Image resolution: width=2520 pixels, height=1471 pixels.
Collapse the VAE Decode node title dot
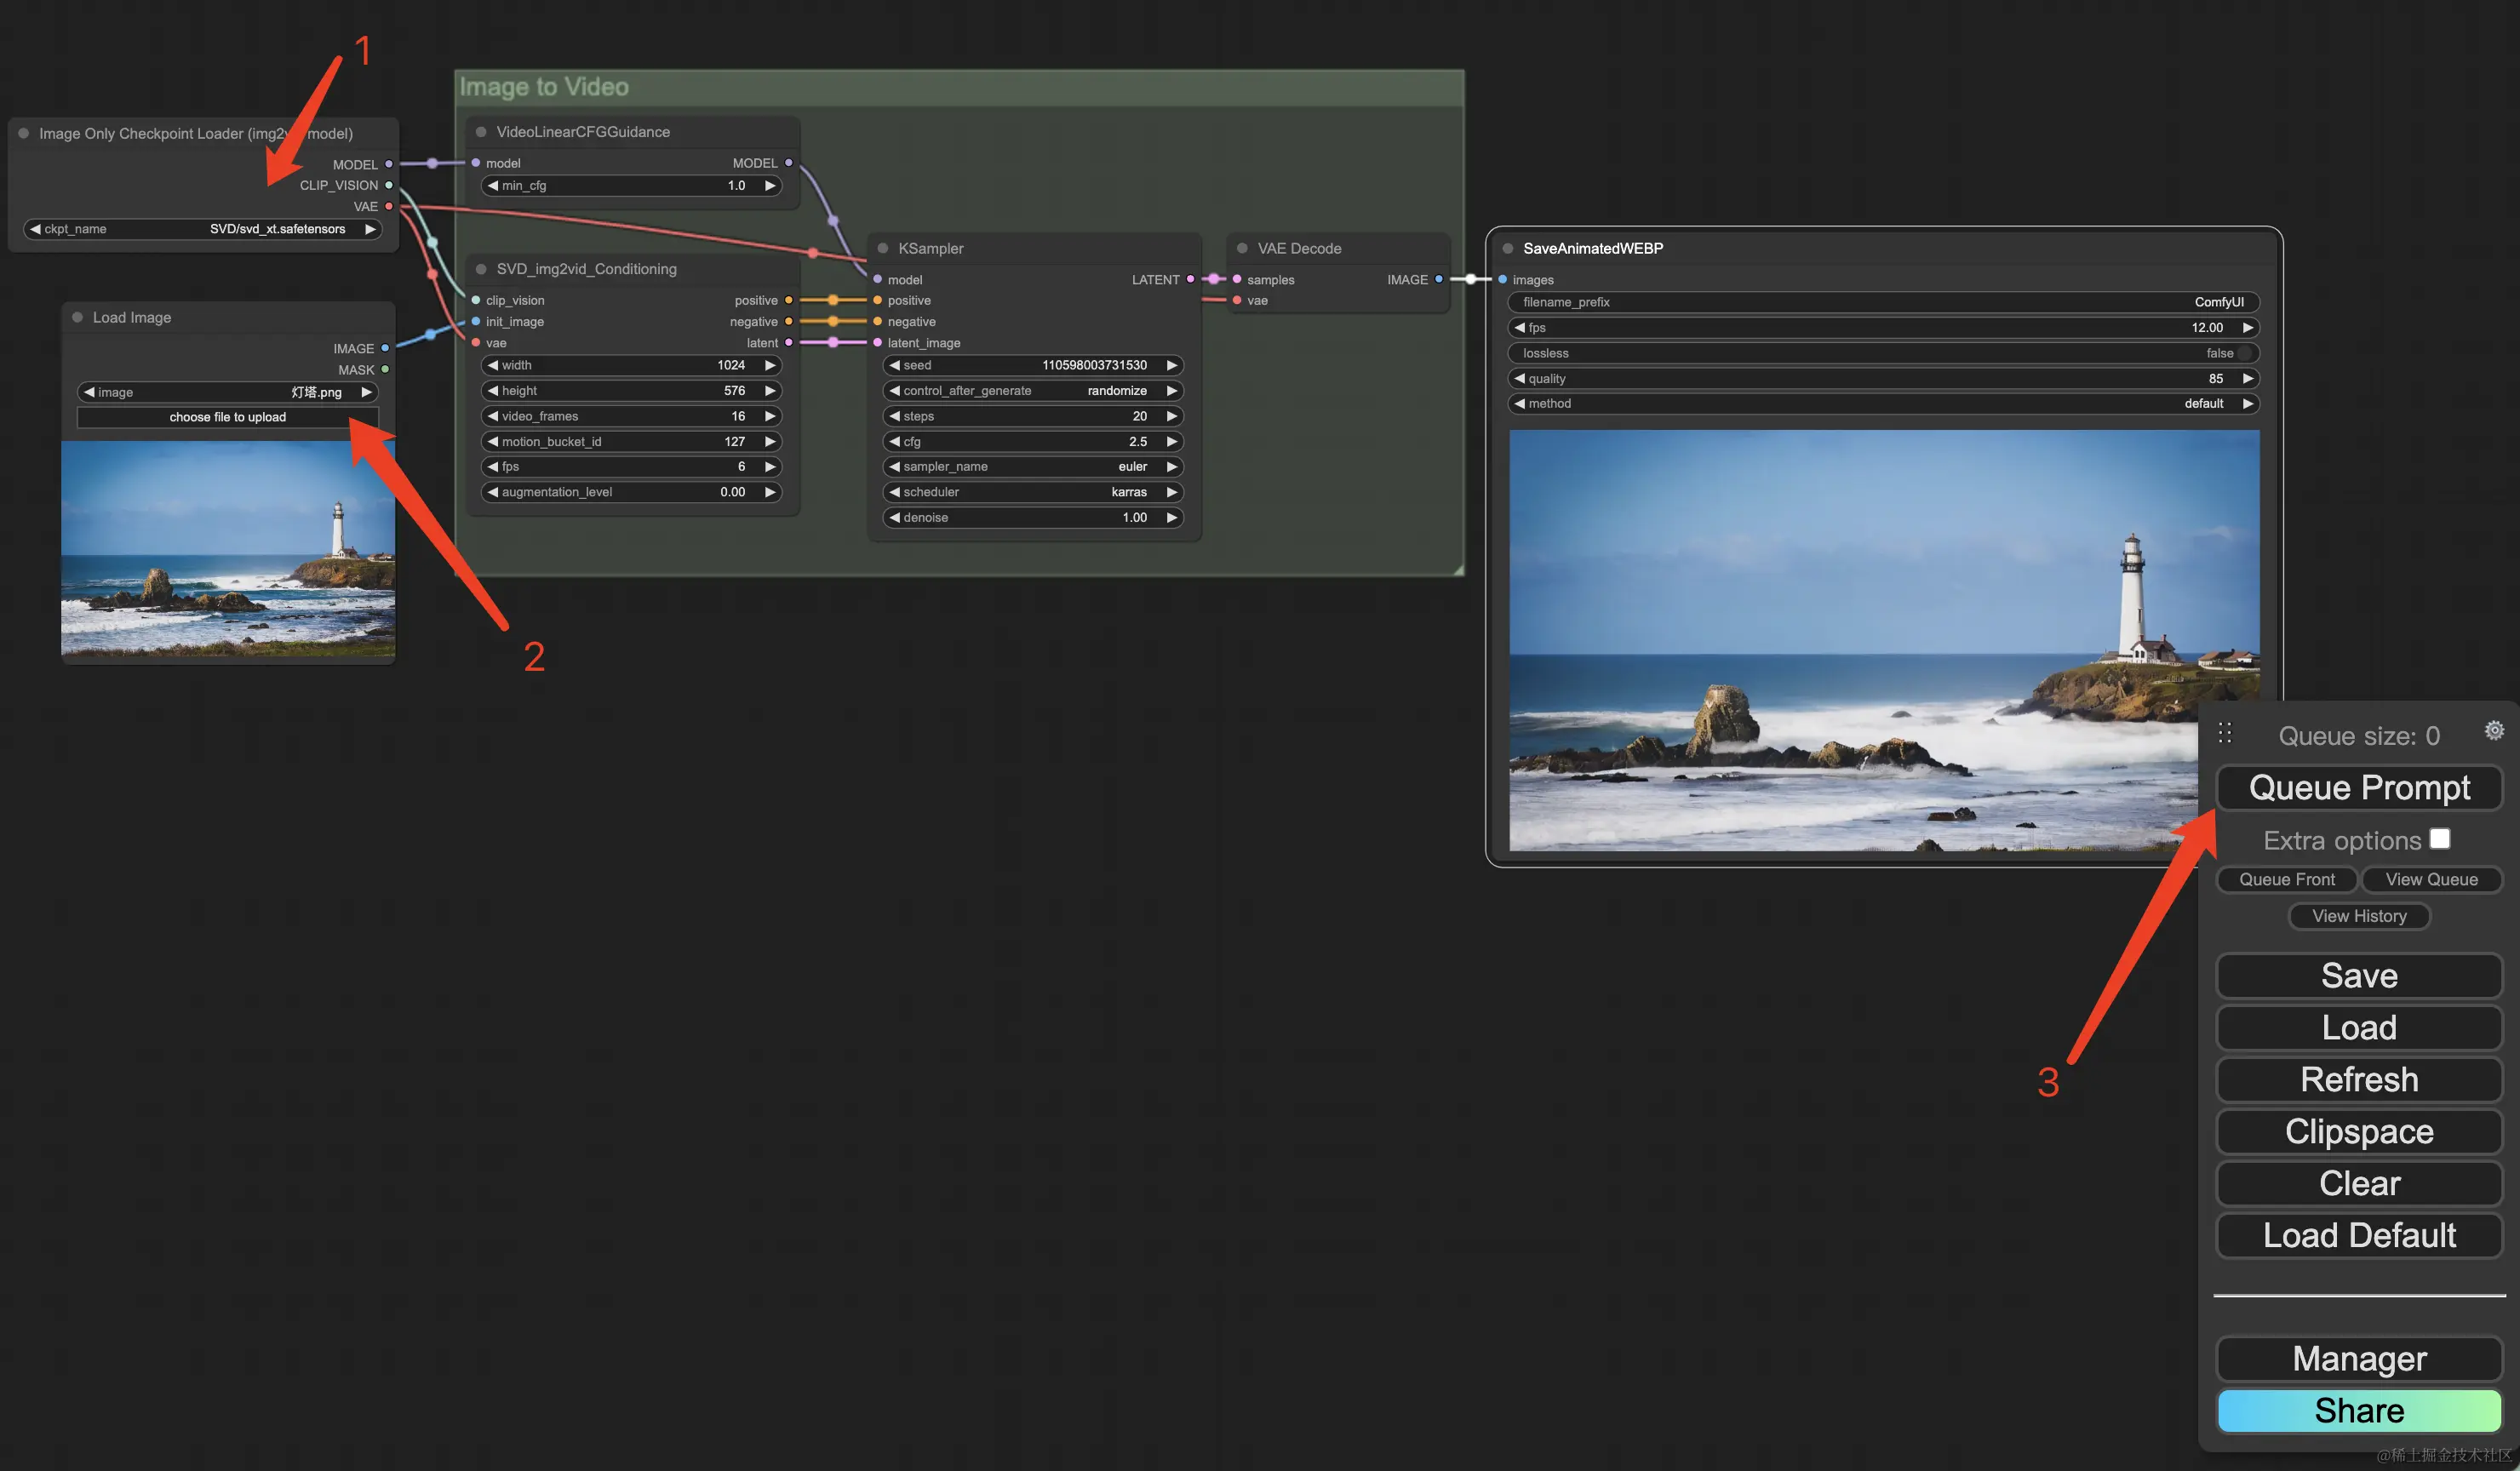[x=1242, y=248]
